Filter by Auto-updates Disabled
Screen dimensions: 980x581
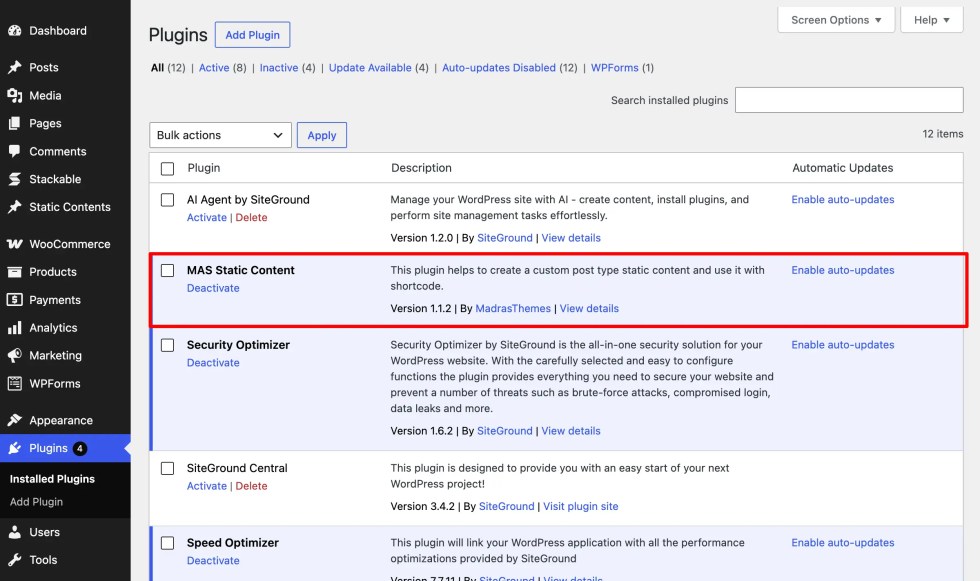point(499,67)
